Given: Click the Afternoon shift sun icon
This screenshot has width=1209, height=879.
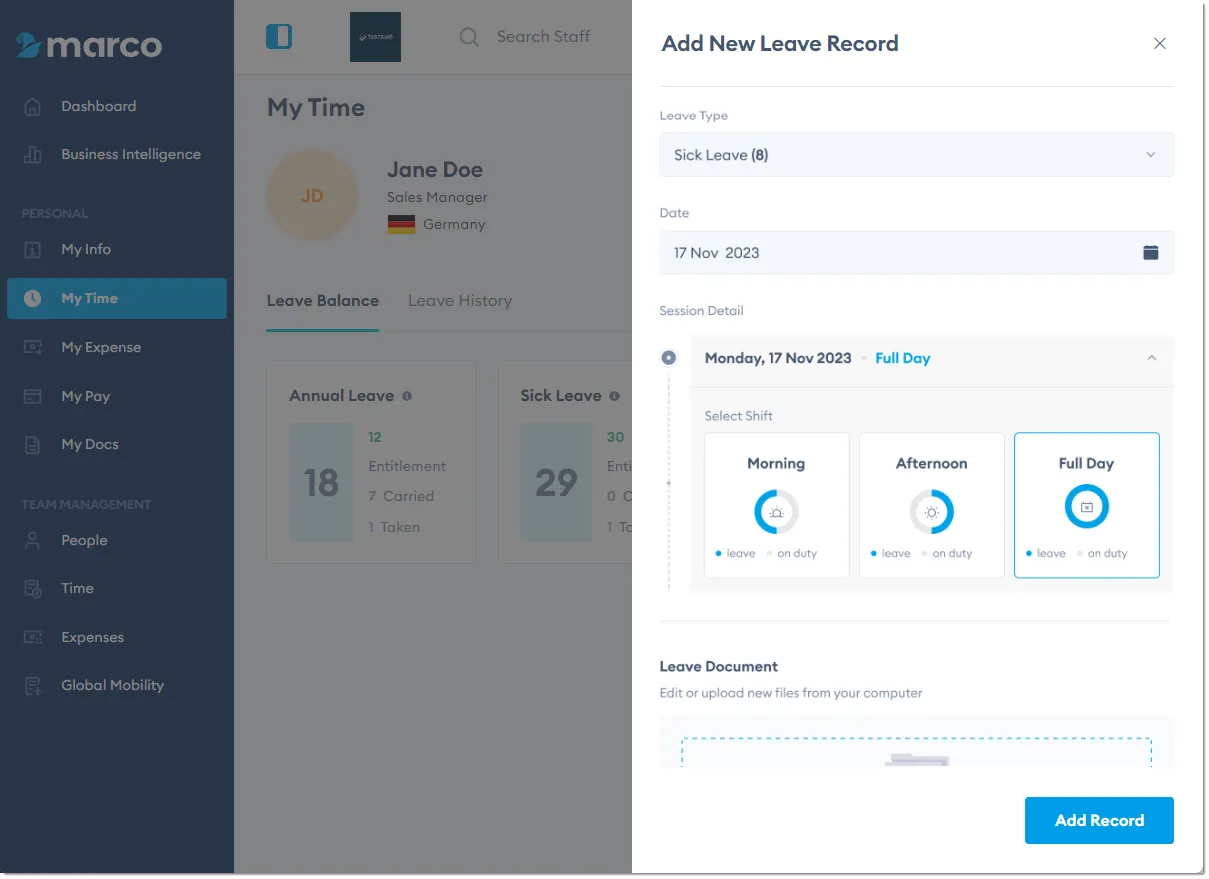Looking at the screenshot, I should (931, 511).
